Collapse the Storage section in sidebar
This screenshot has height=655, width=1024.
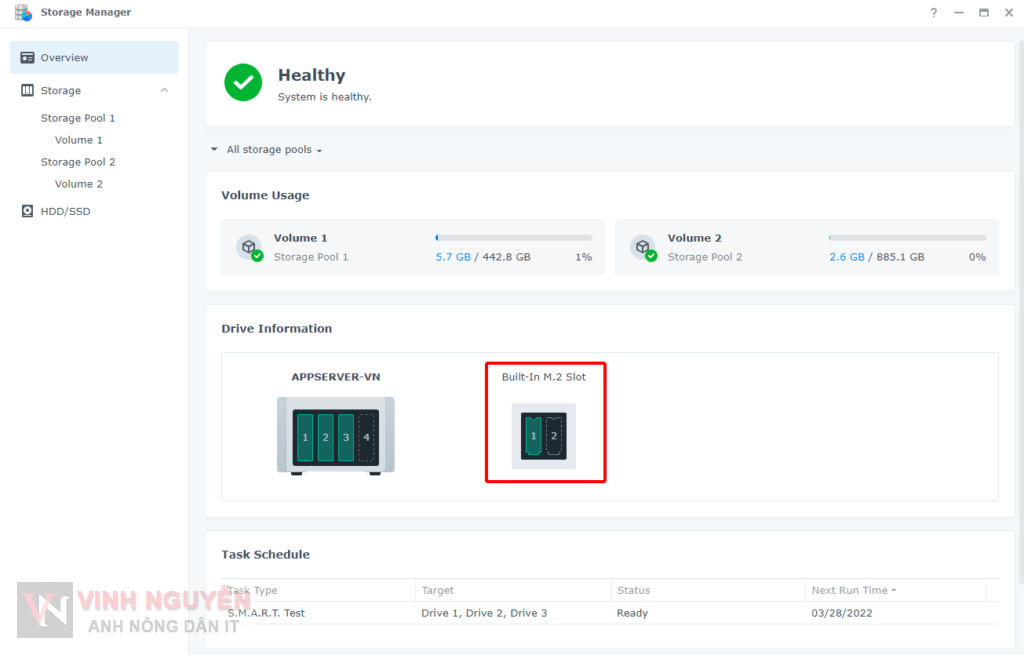[x=164, y=91]
